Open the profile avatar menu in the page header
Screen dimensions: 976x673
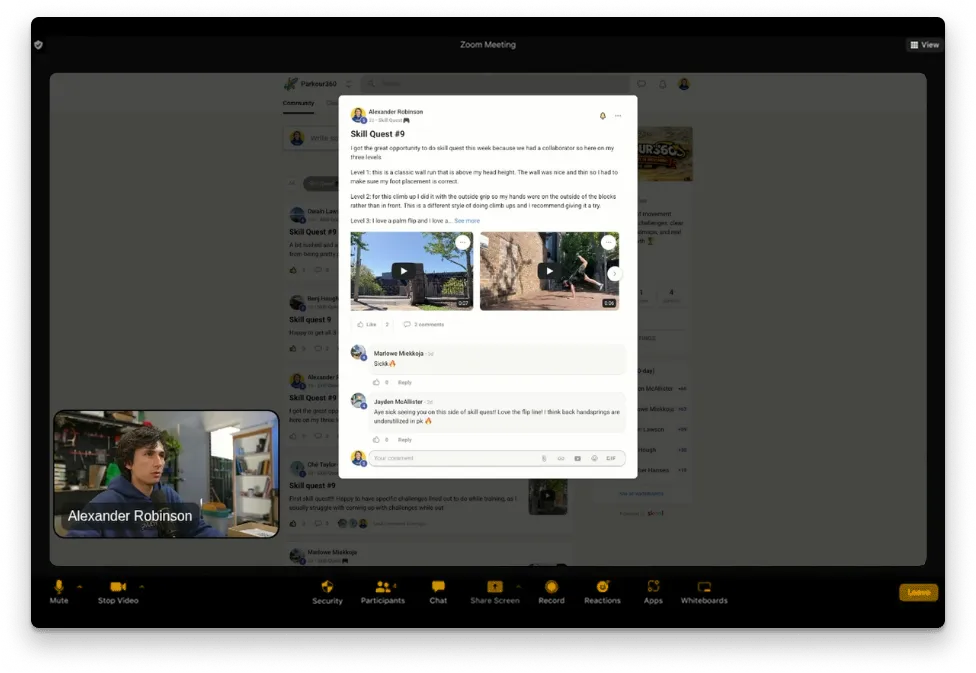point(684,83)
